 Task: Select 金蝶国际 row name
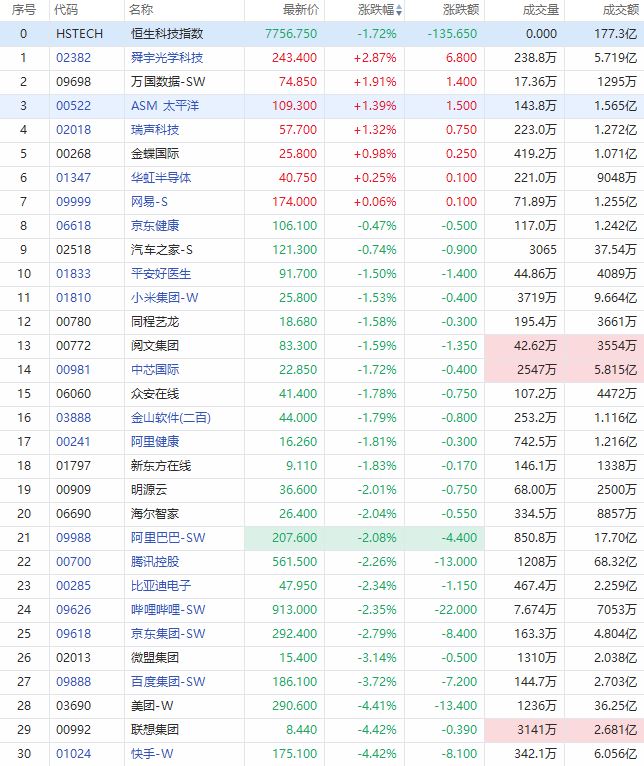pos(155,153)
